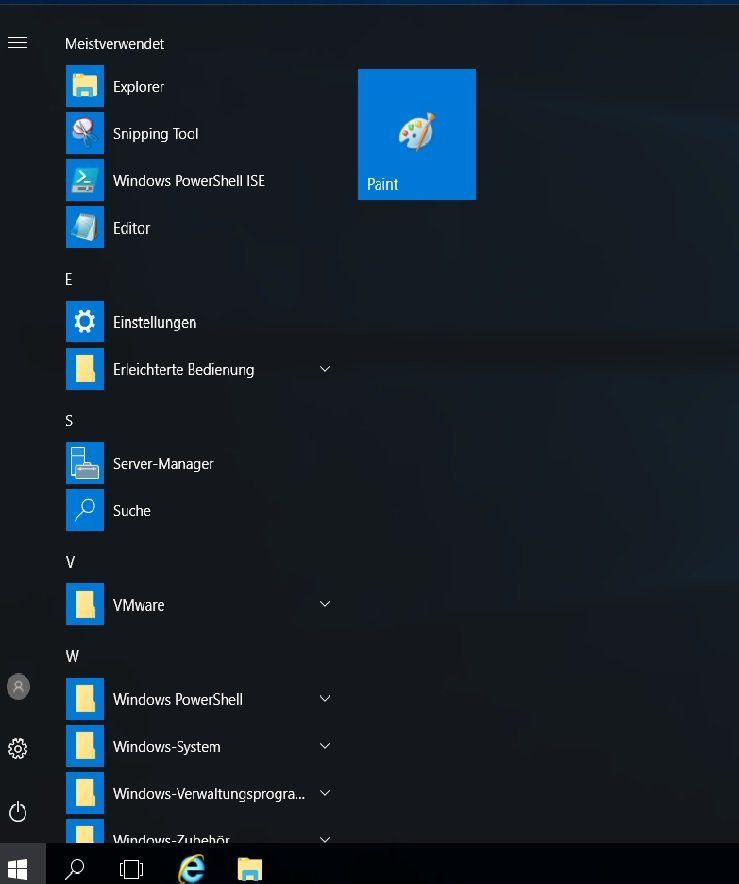The height and width of the screenshot is (884, 739).
Task: Open the Paint tile
Action: click(x=417, y=134)
